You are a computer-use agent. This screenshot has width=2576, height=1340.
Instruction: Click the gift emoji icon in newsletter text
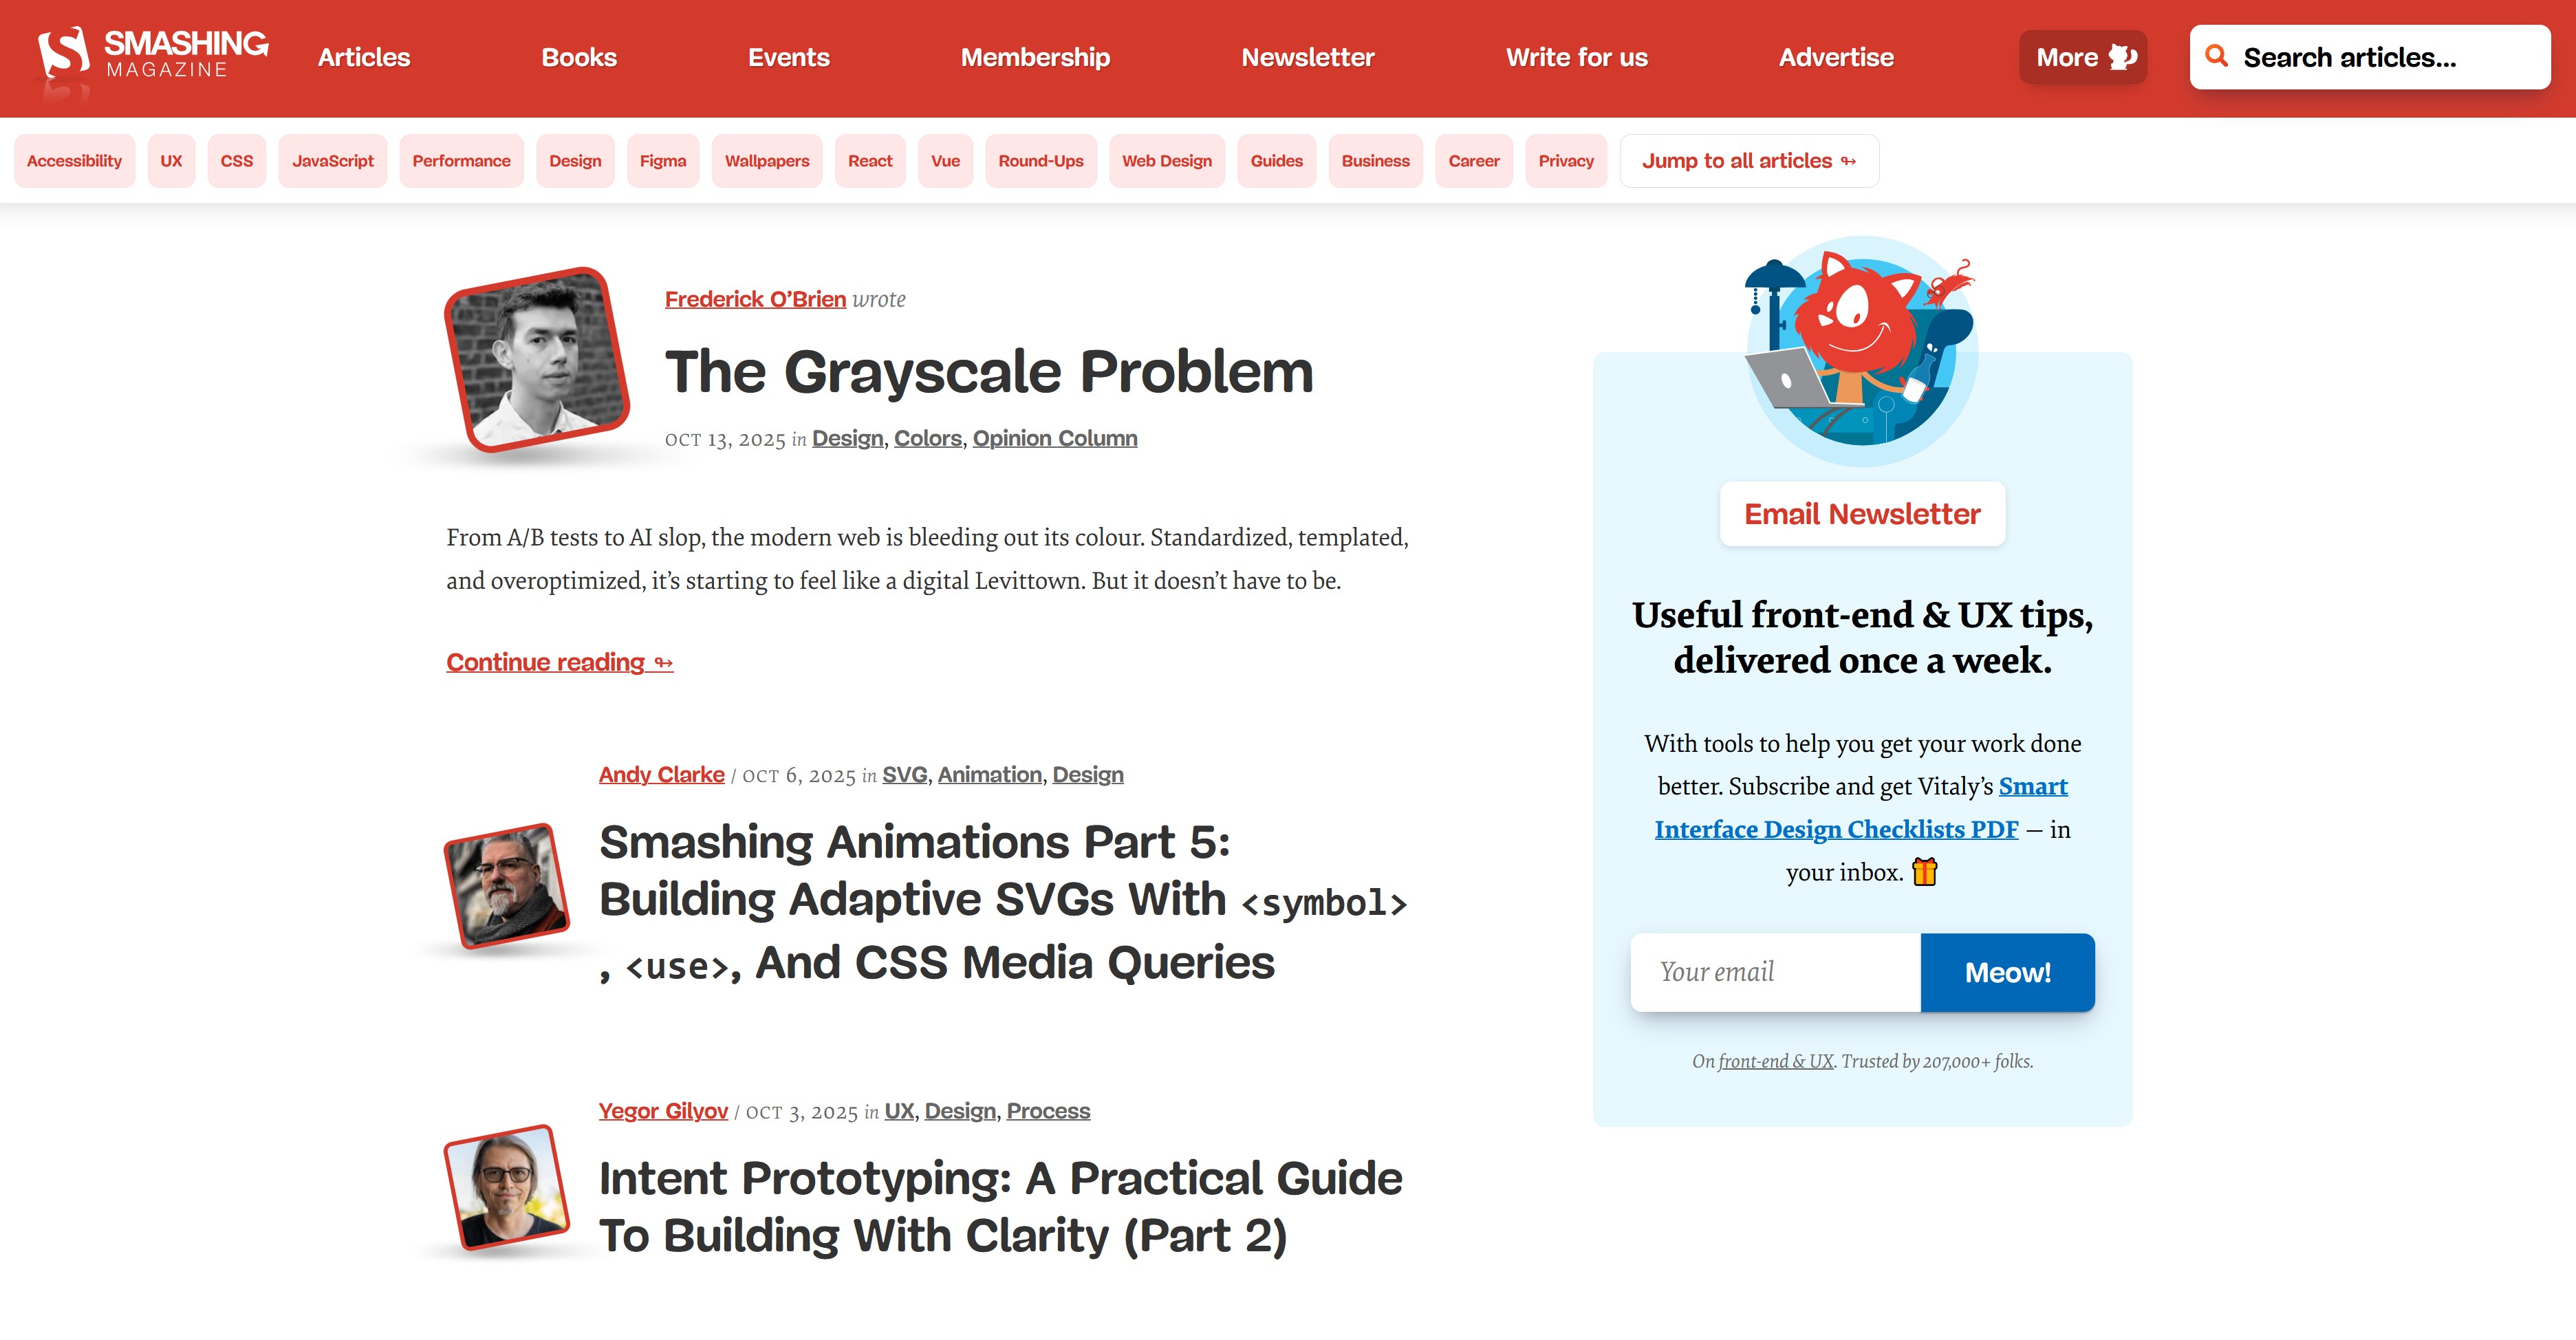coord(1924,872)
